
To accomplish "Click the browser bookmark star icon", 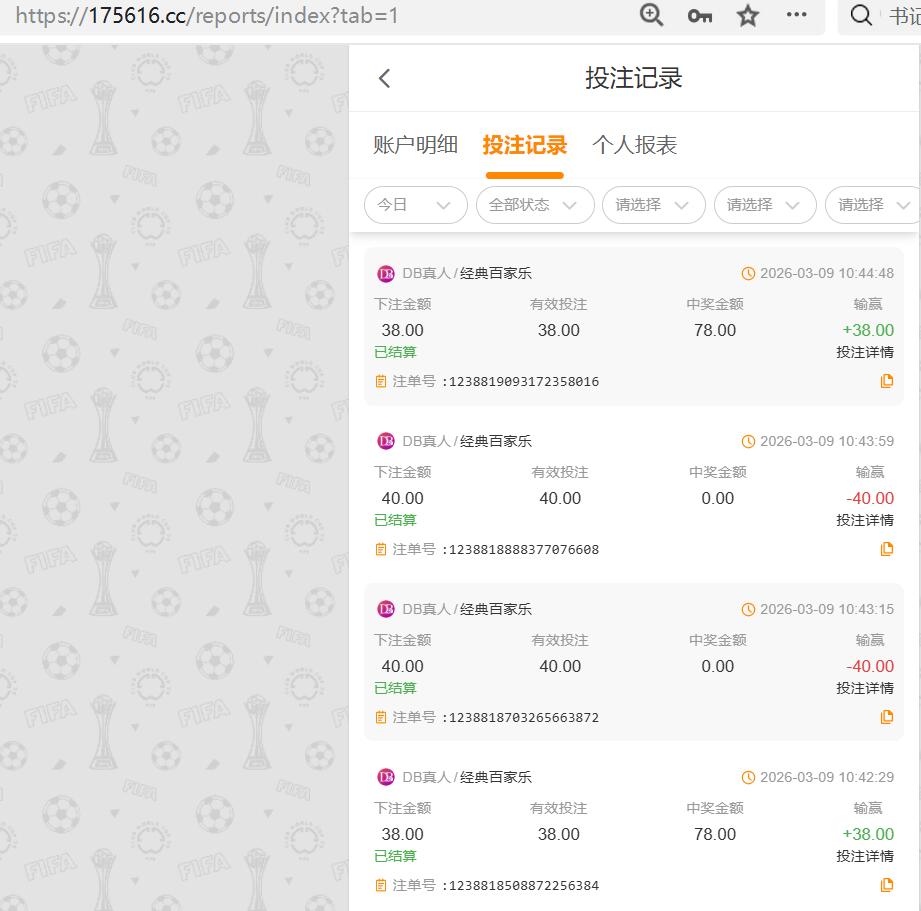I will click(747, 16).
